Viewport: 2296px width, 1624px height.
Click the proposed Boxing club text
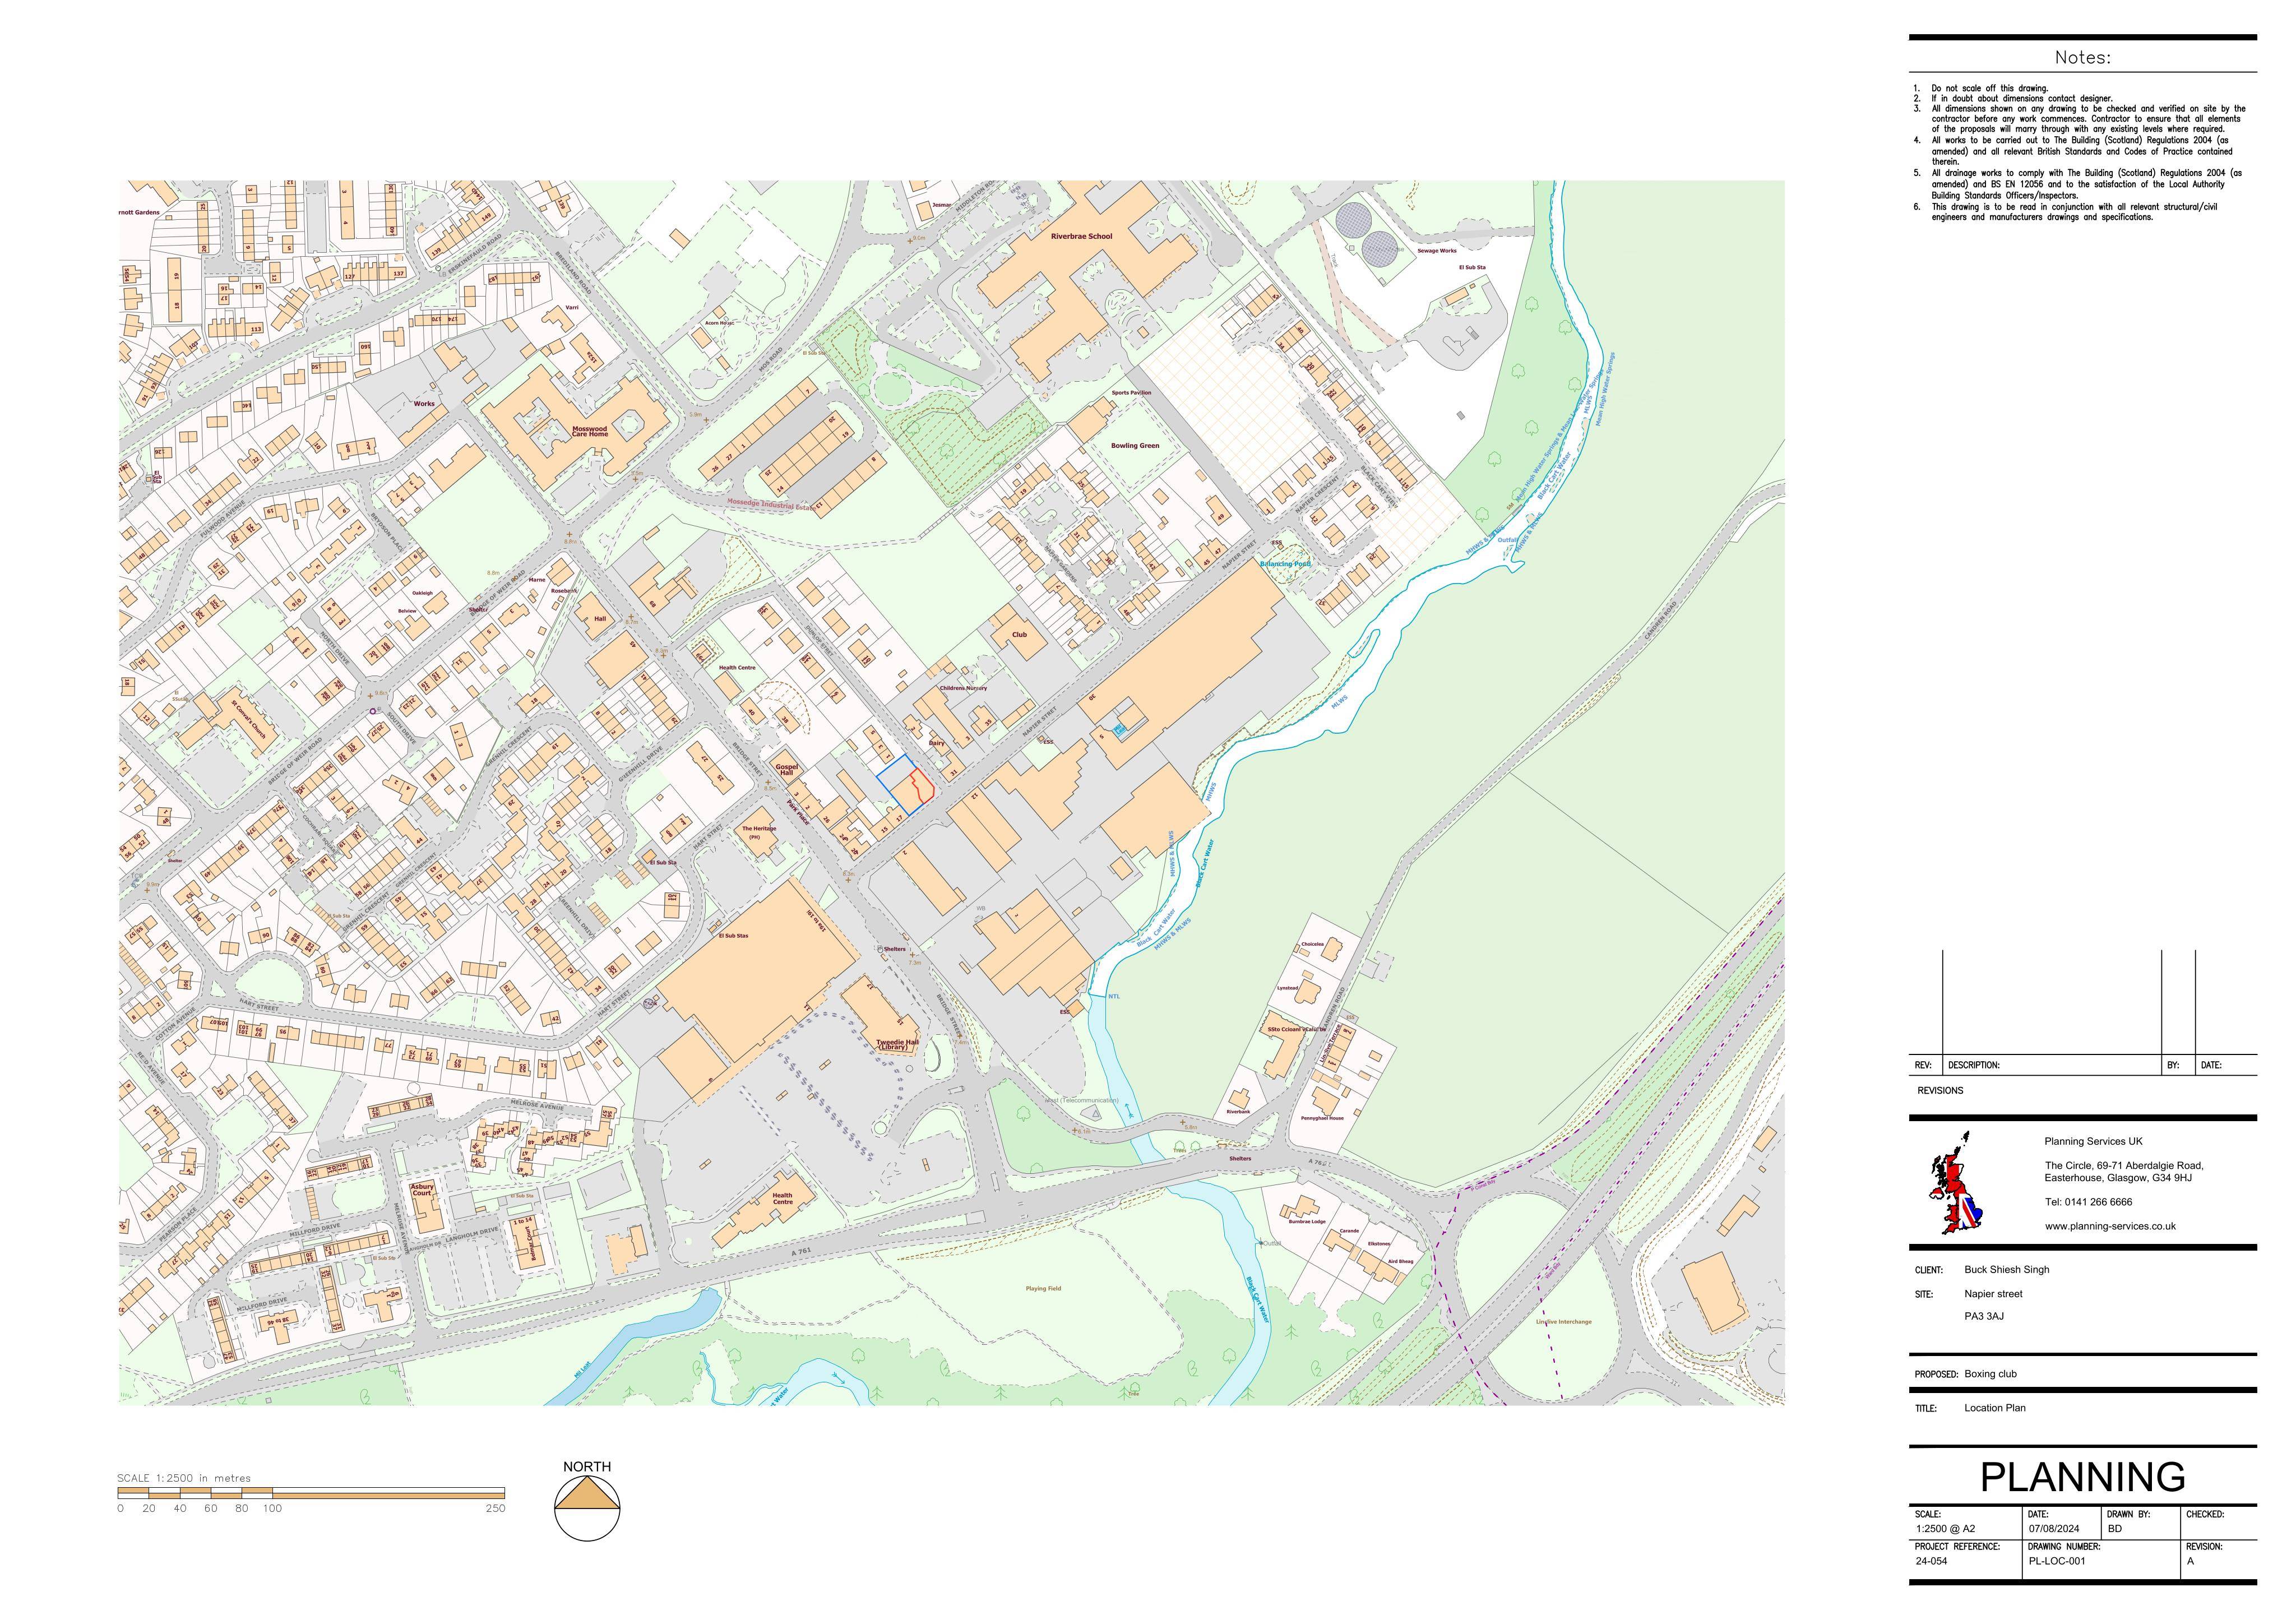1990,1374
